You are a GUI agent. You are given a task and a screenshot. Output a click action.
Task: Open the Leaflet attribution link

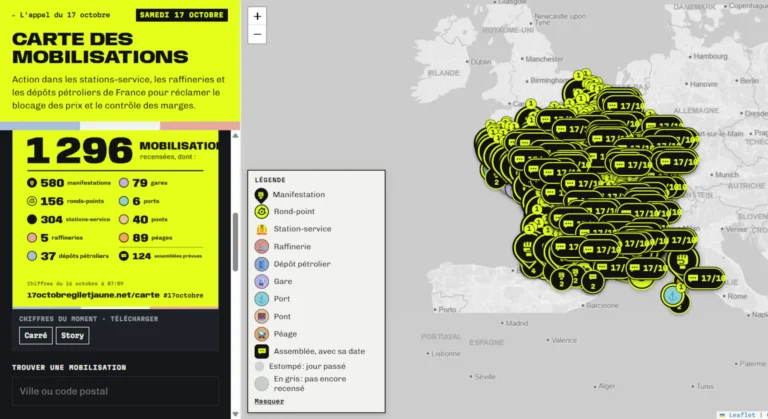[x=742, y=415]
